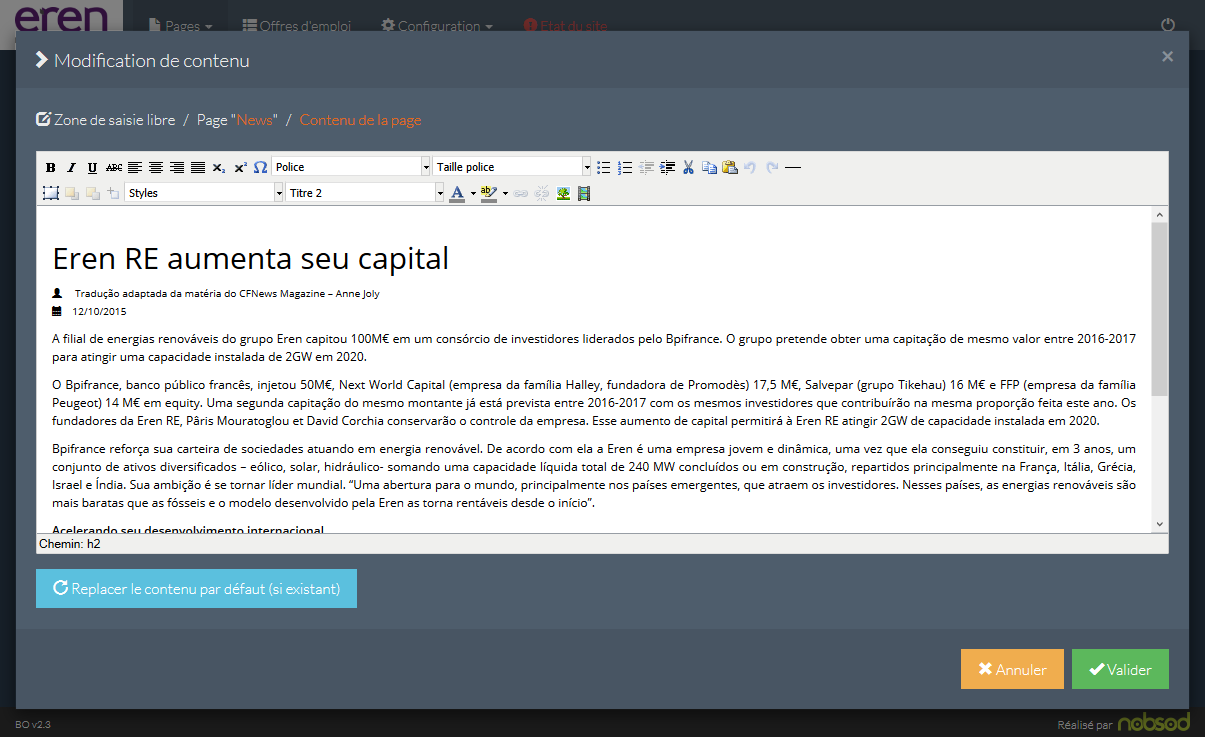Click the editor scrollbar up arrow
Screen dimensions: 1205x737
pyautogui.click(x=1160, y=214)
